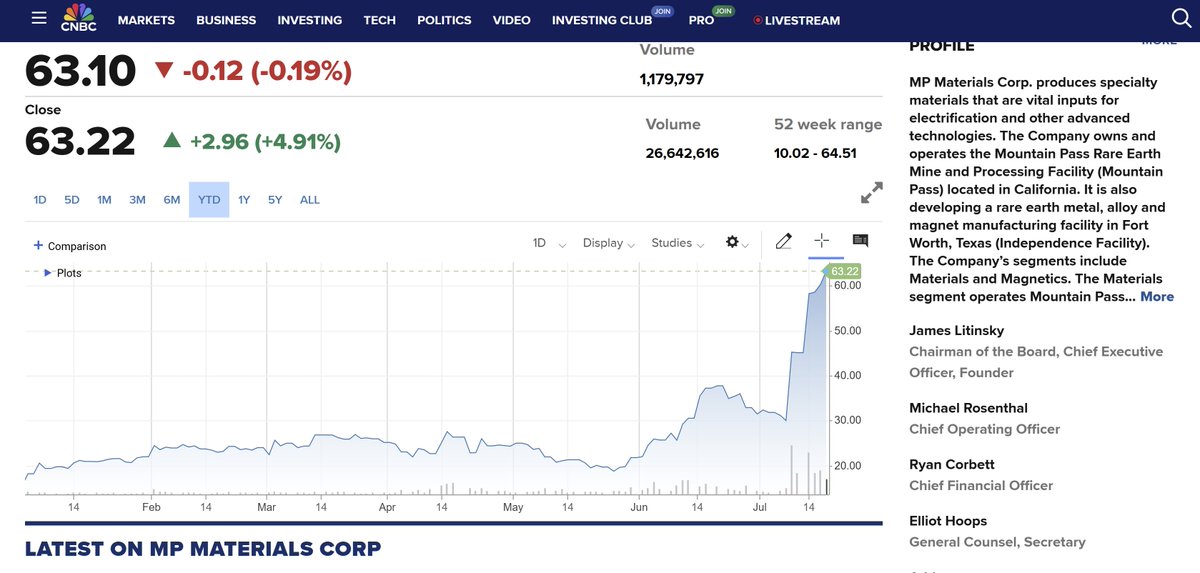Click the Feb label on chart axis
This screenshot has width=1200, height=573.
click(x=151, y=507)
